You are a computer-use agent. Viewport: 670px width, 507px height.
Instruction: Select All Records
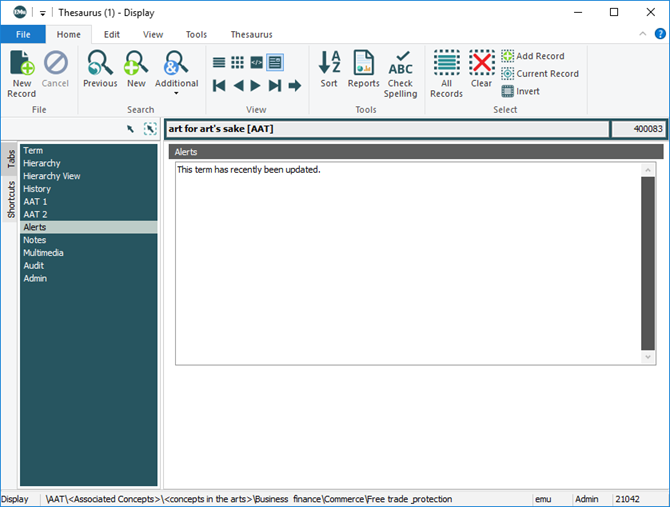pyautogui.click(x=446, y=74)
